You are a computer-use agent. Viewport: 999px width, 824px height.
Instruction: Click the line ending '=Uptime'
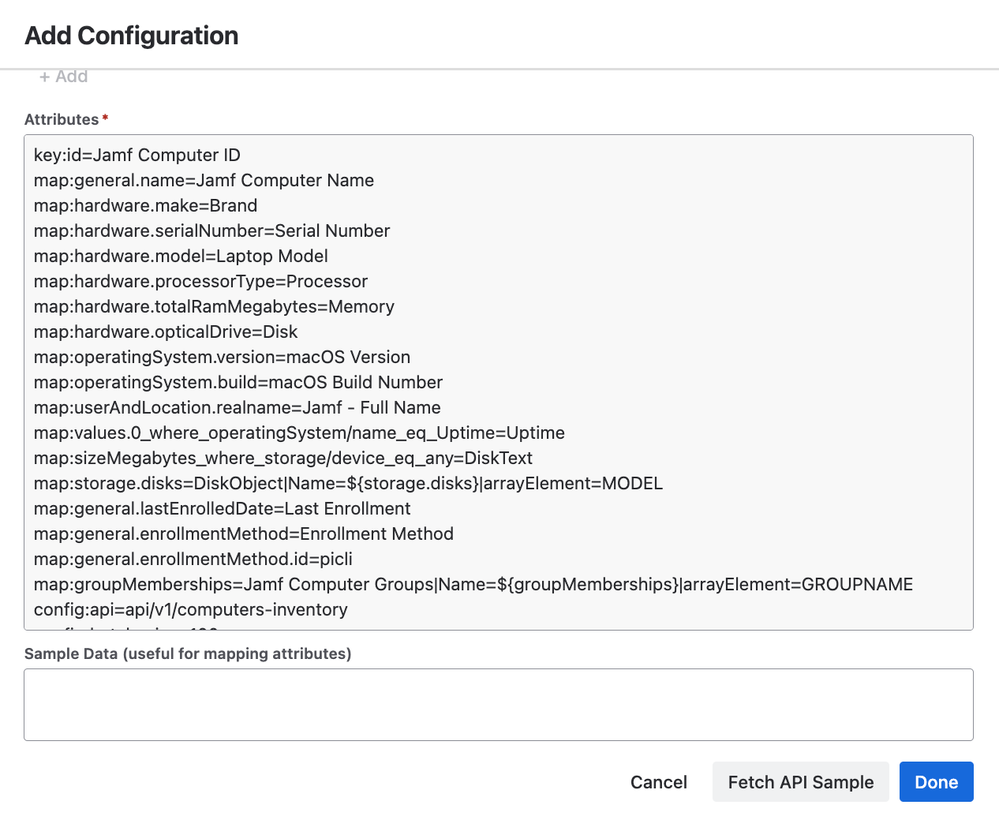pos(299,433)
